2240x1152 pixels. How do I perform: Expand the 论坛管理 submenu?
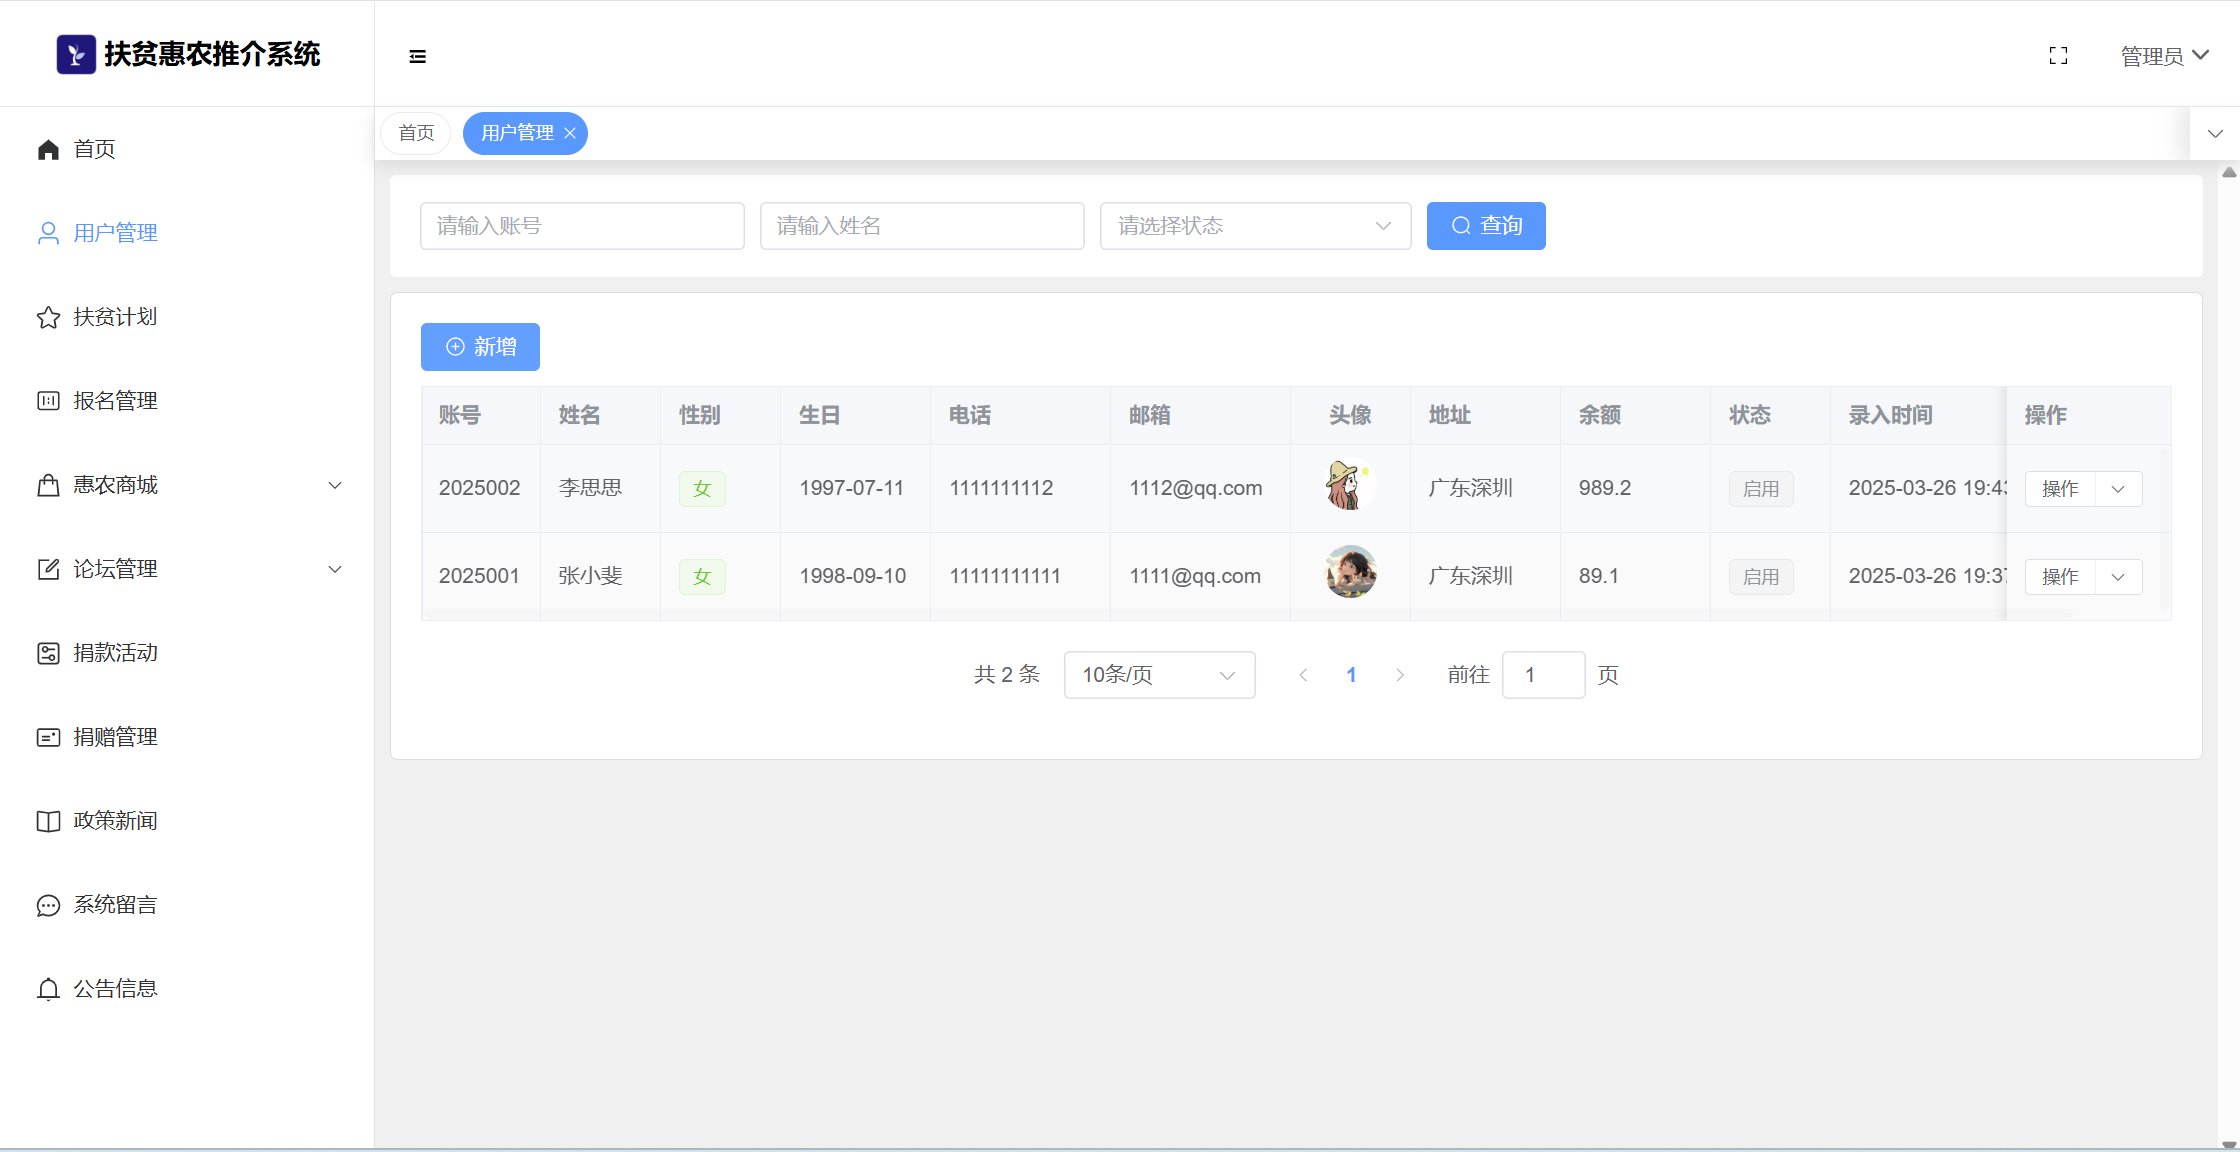pos(335,569)
